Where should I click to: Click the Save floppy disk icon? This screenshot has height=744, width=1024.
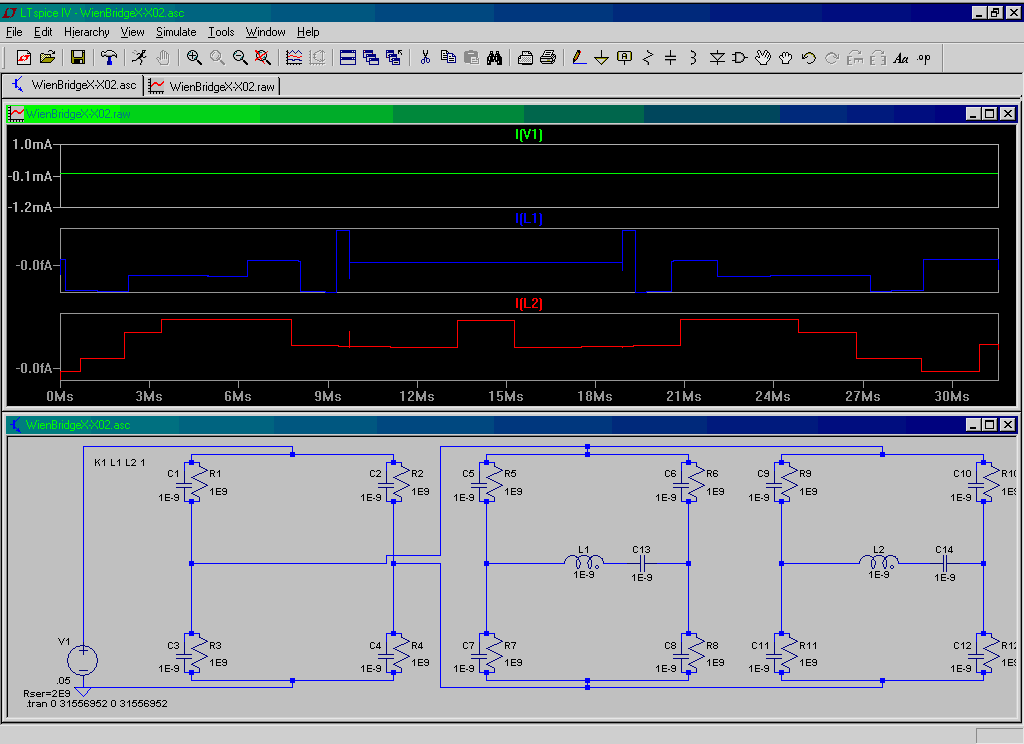coord(77,58)
